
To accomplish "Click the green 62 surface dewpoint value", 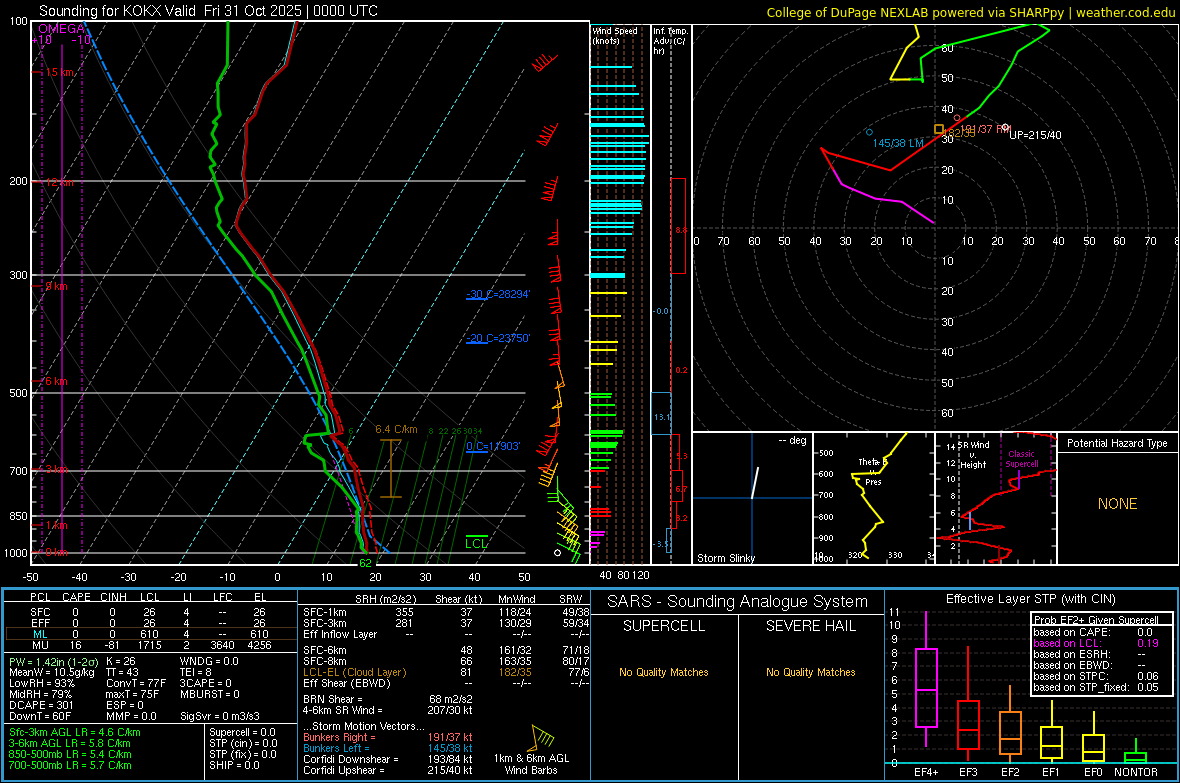I will click(365, 562).
